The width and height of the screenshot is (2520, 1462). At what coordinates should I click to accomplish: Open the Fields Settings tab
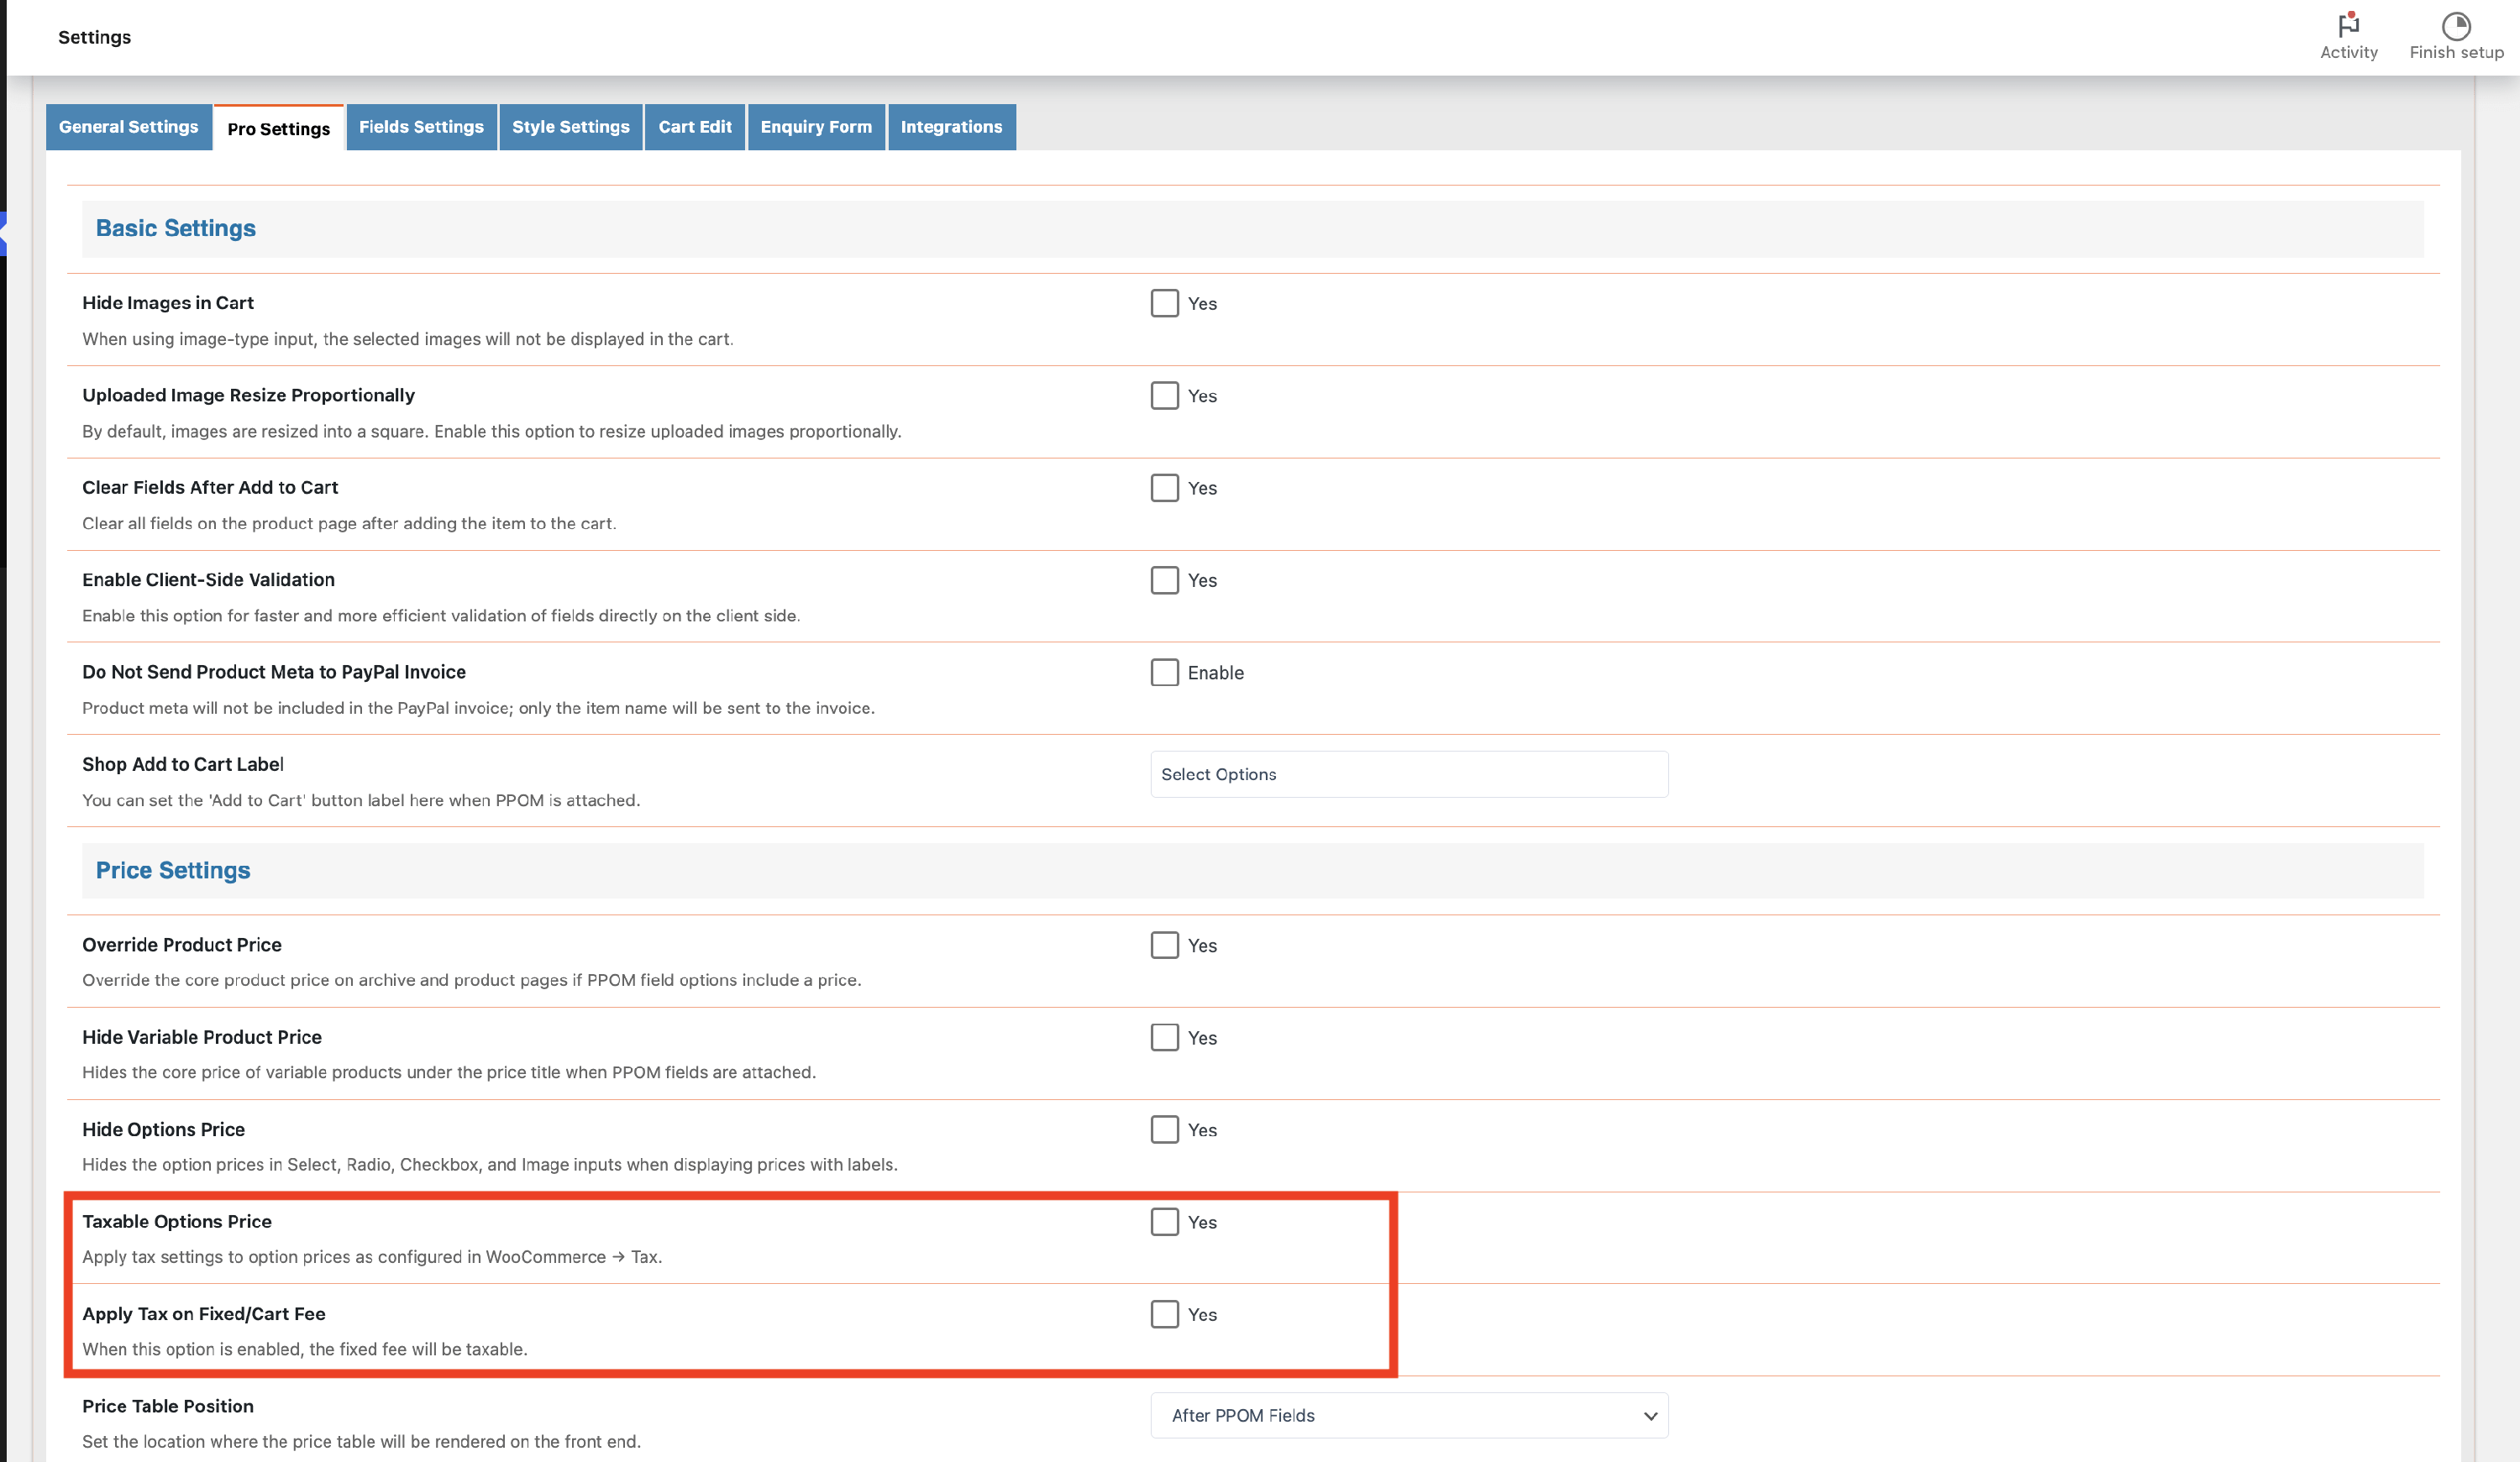[421, 127]
